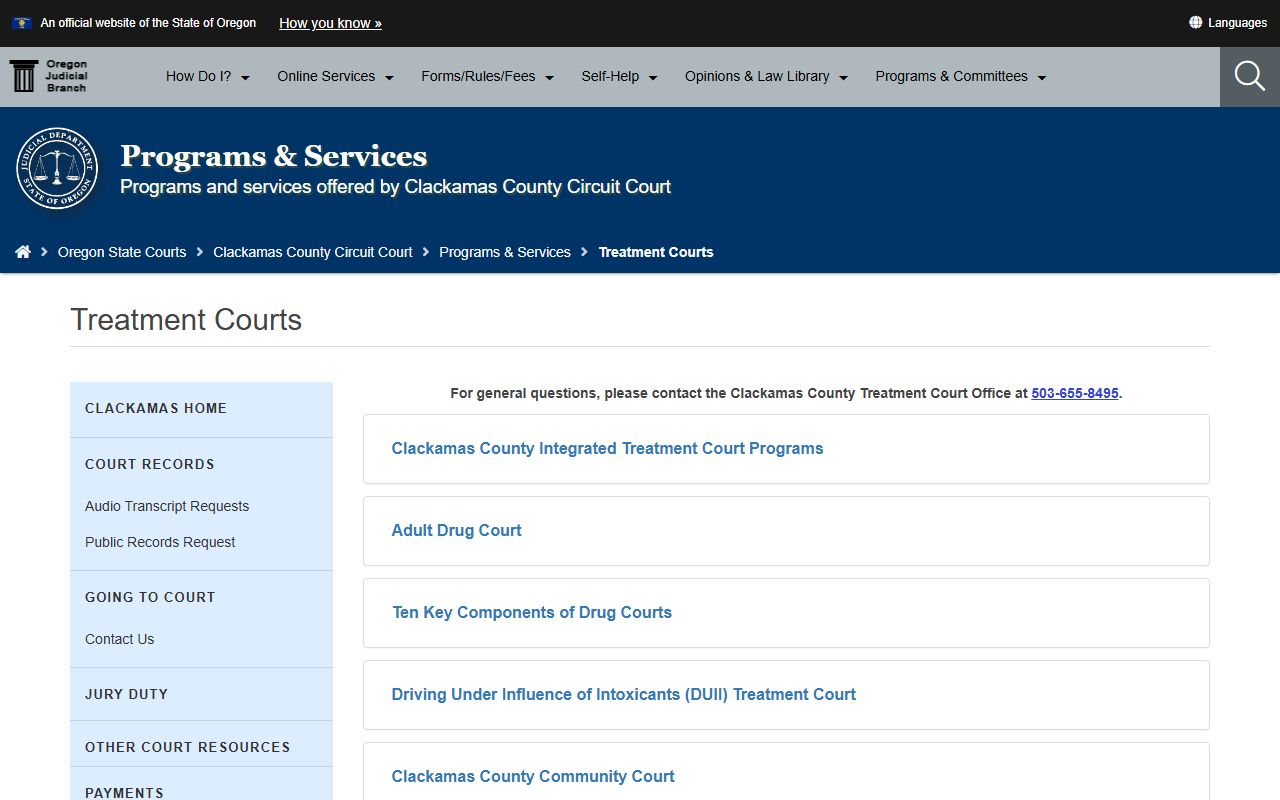The height and width of the screenshot is (800, 1280).
Task: Click the Programs & Services banner title
Action: pos(274,156)
